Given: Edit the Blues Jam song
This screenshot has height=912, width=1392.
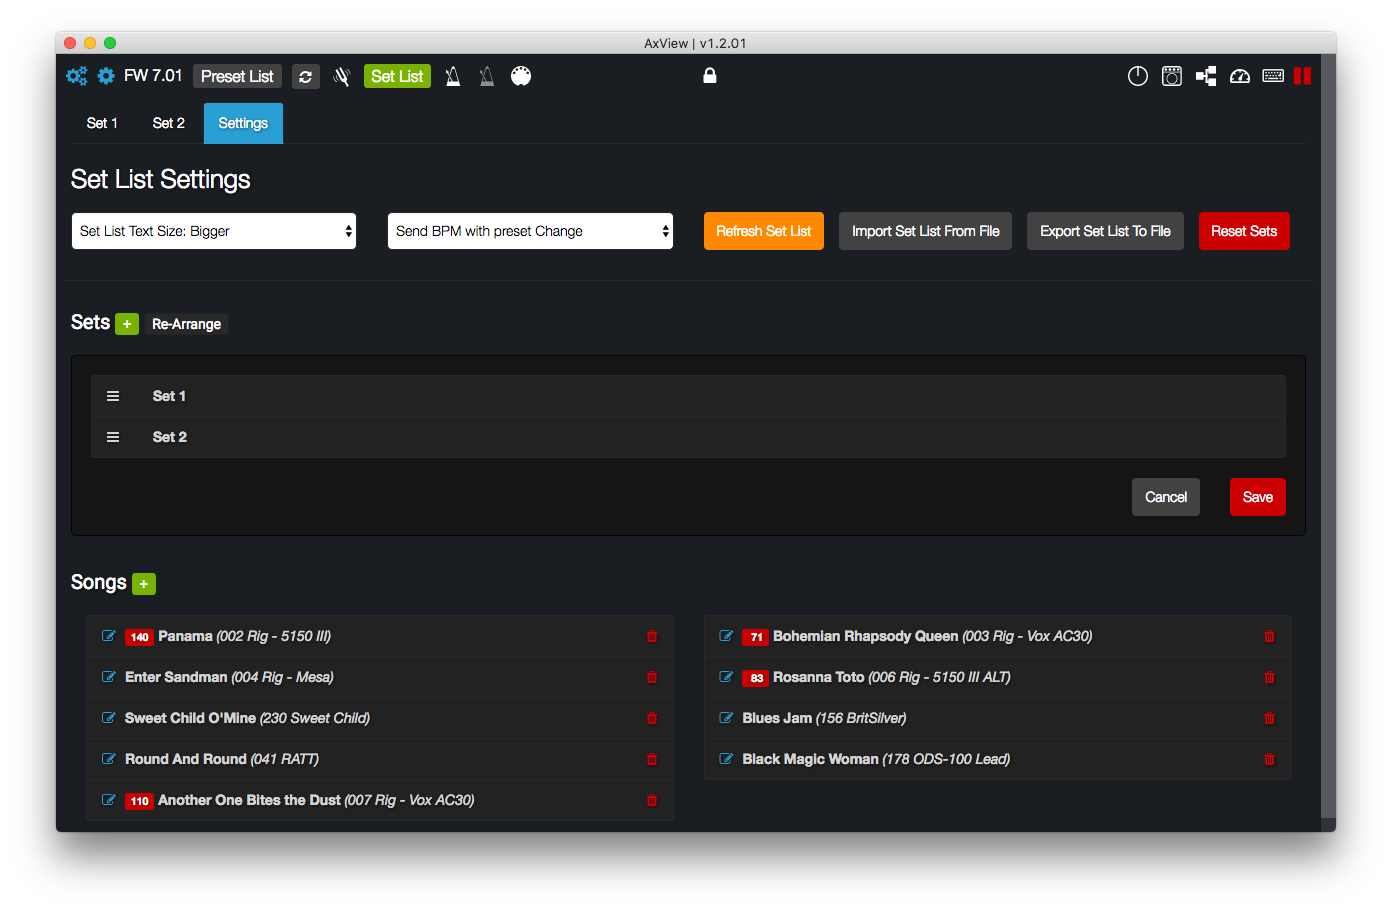Looking at the screenshot, I should (x=727, y=718).
